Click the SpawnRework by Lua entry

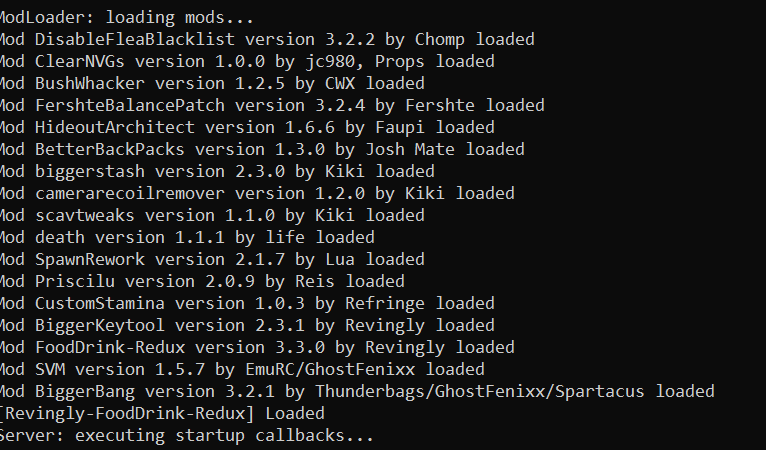(x=212, y=259)
